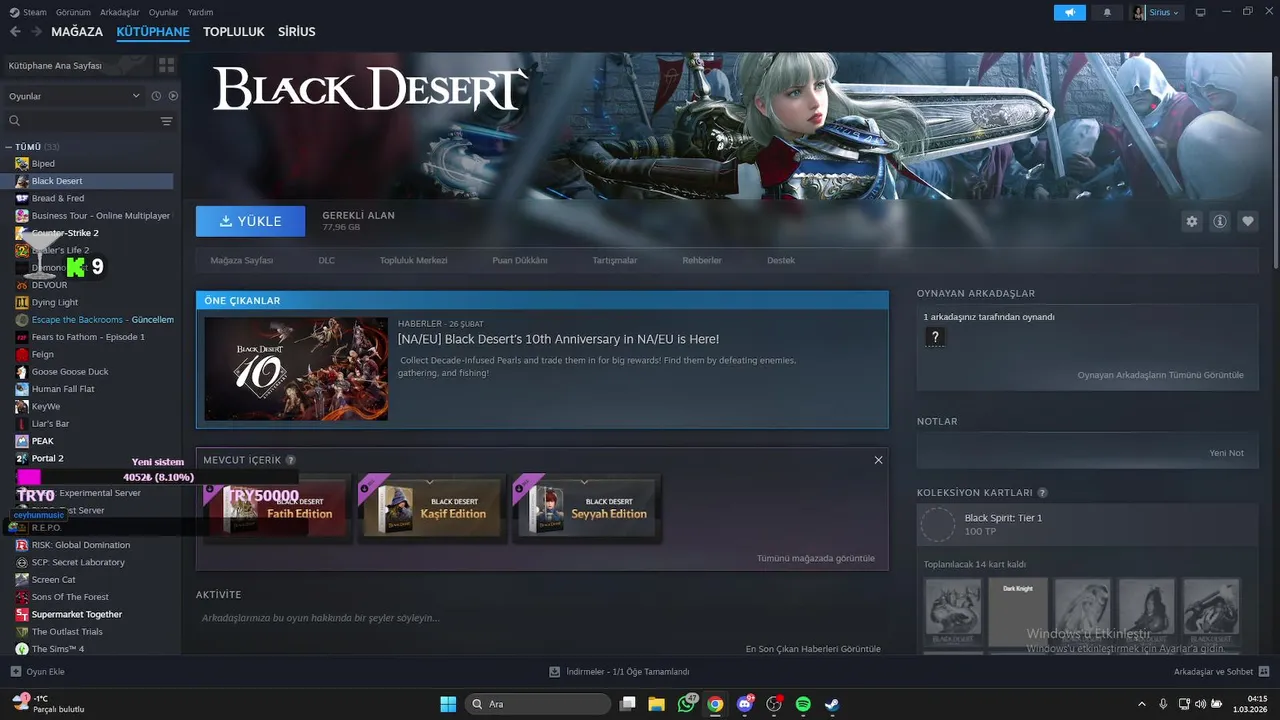This screenshot has width=1280, height=720.
Task: Open the İndirmeler downloads status
Action: click(620, 672)
